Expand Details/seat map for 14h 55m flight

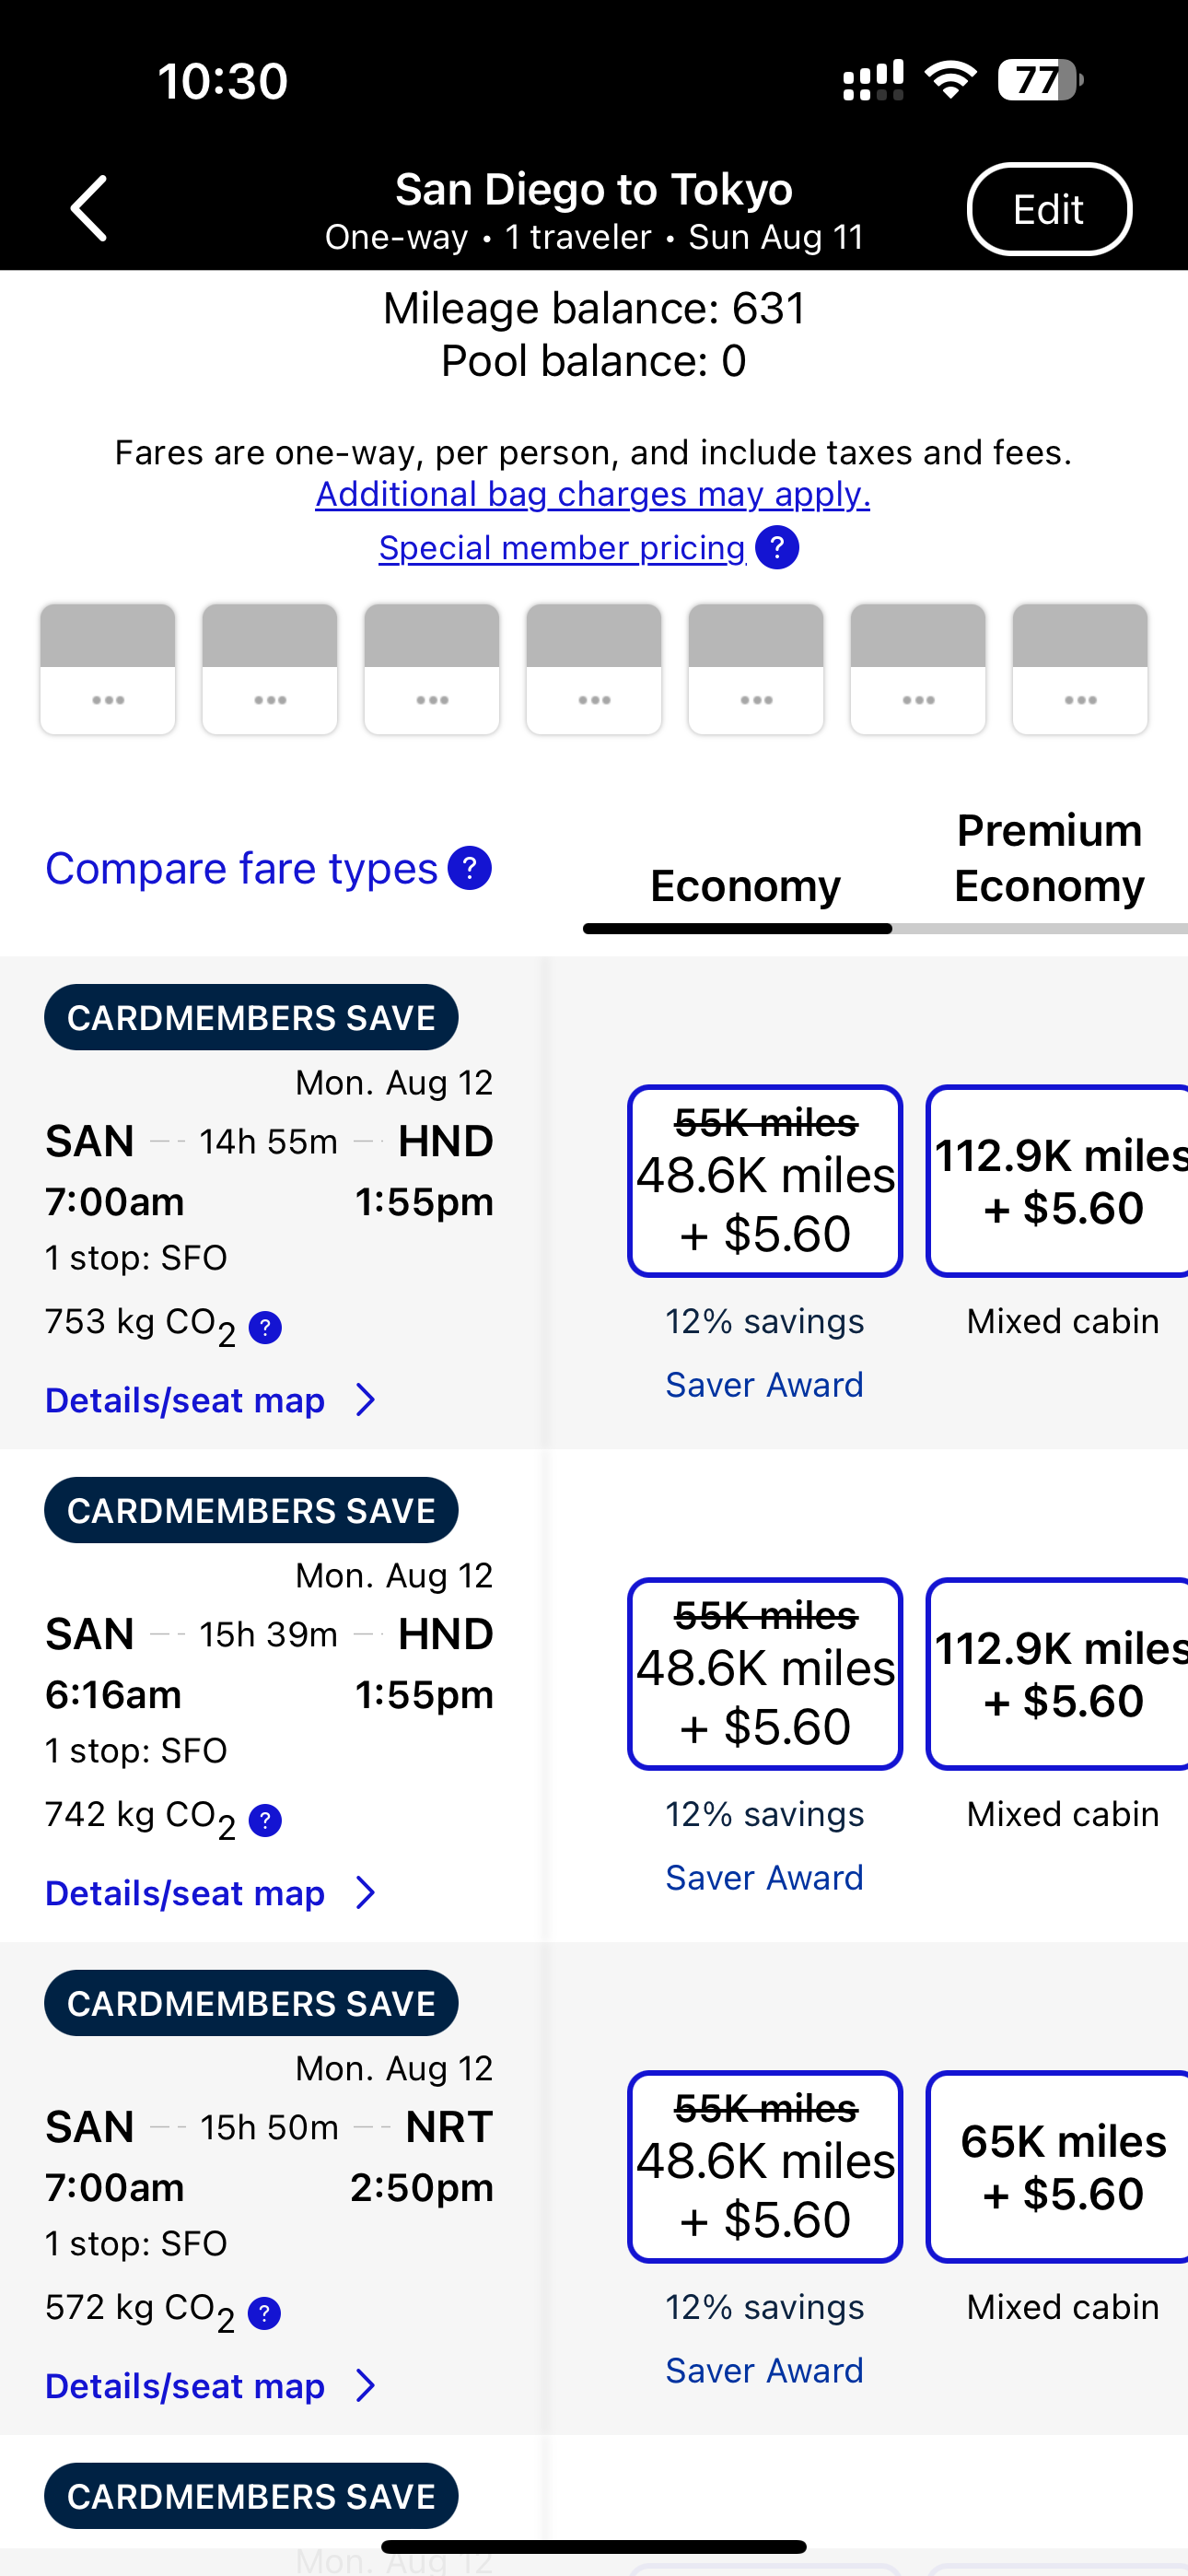coord(211,1400)
